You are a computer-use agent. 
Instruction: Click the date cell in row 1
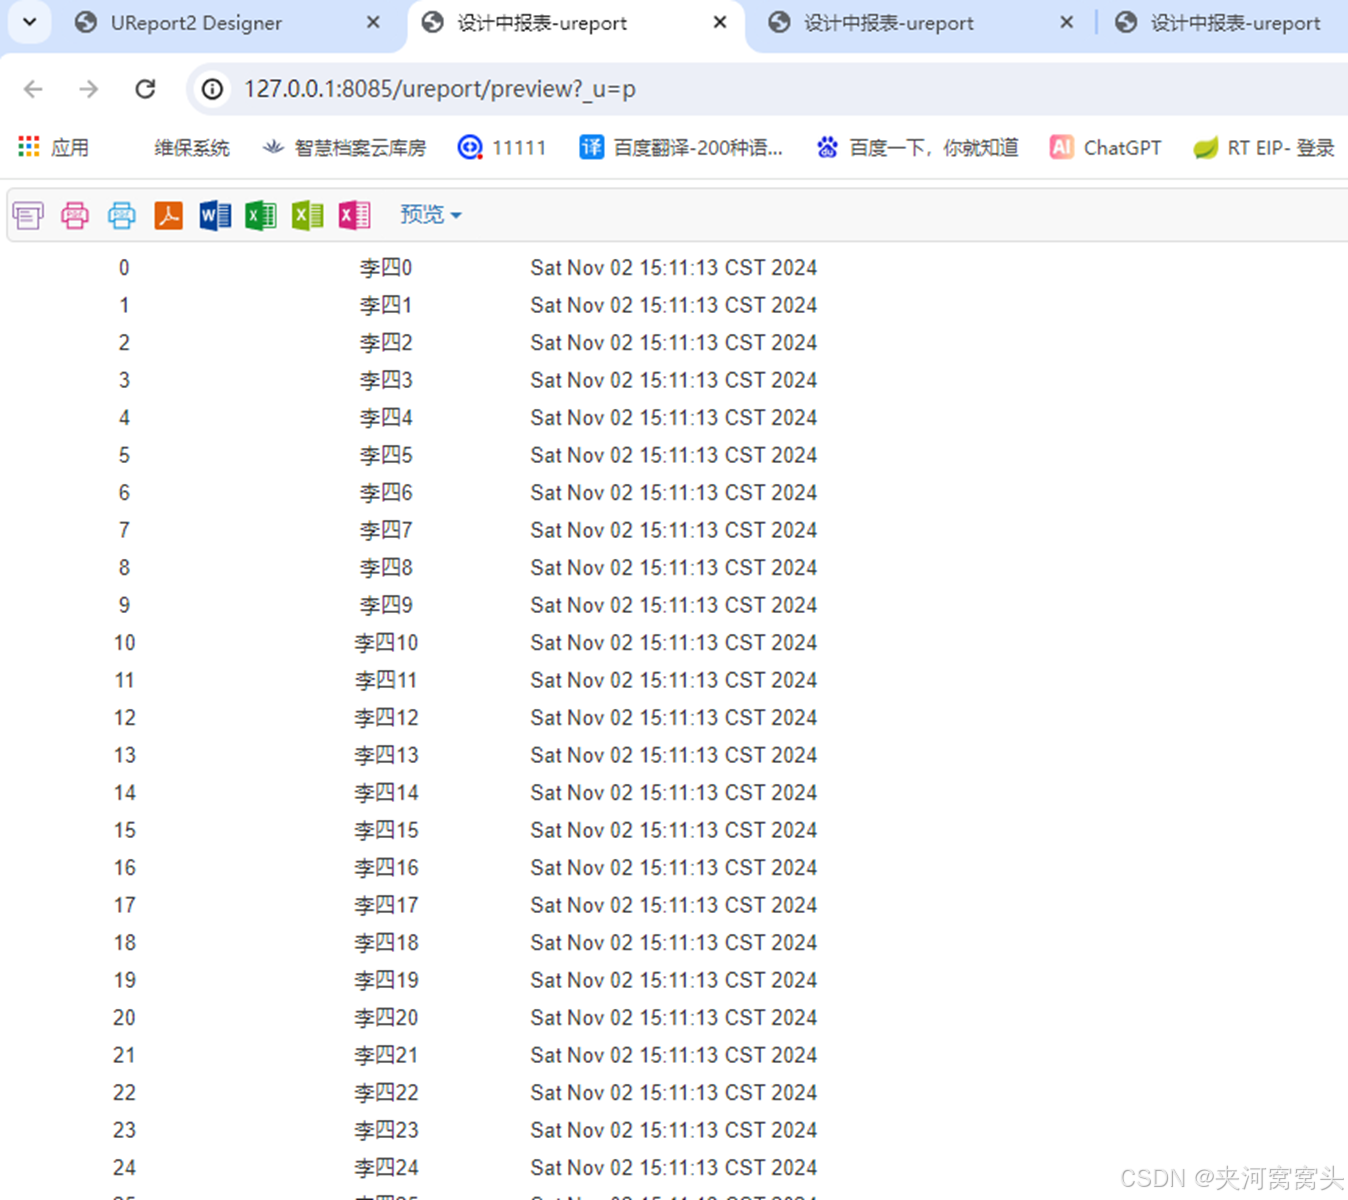[674, 305]
